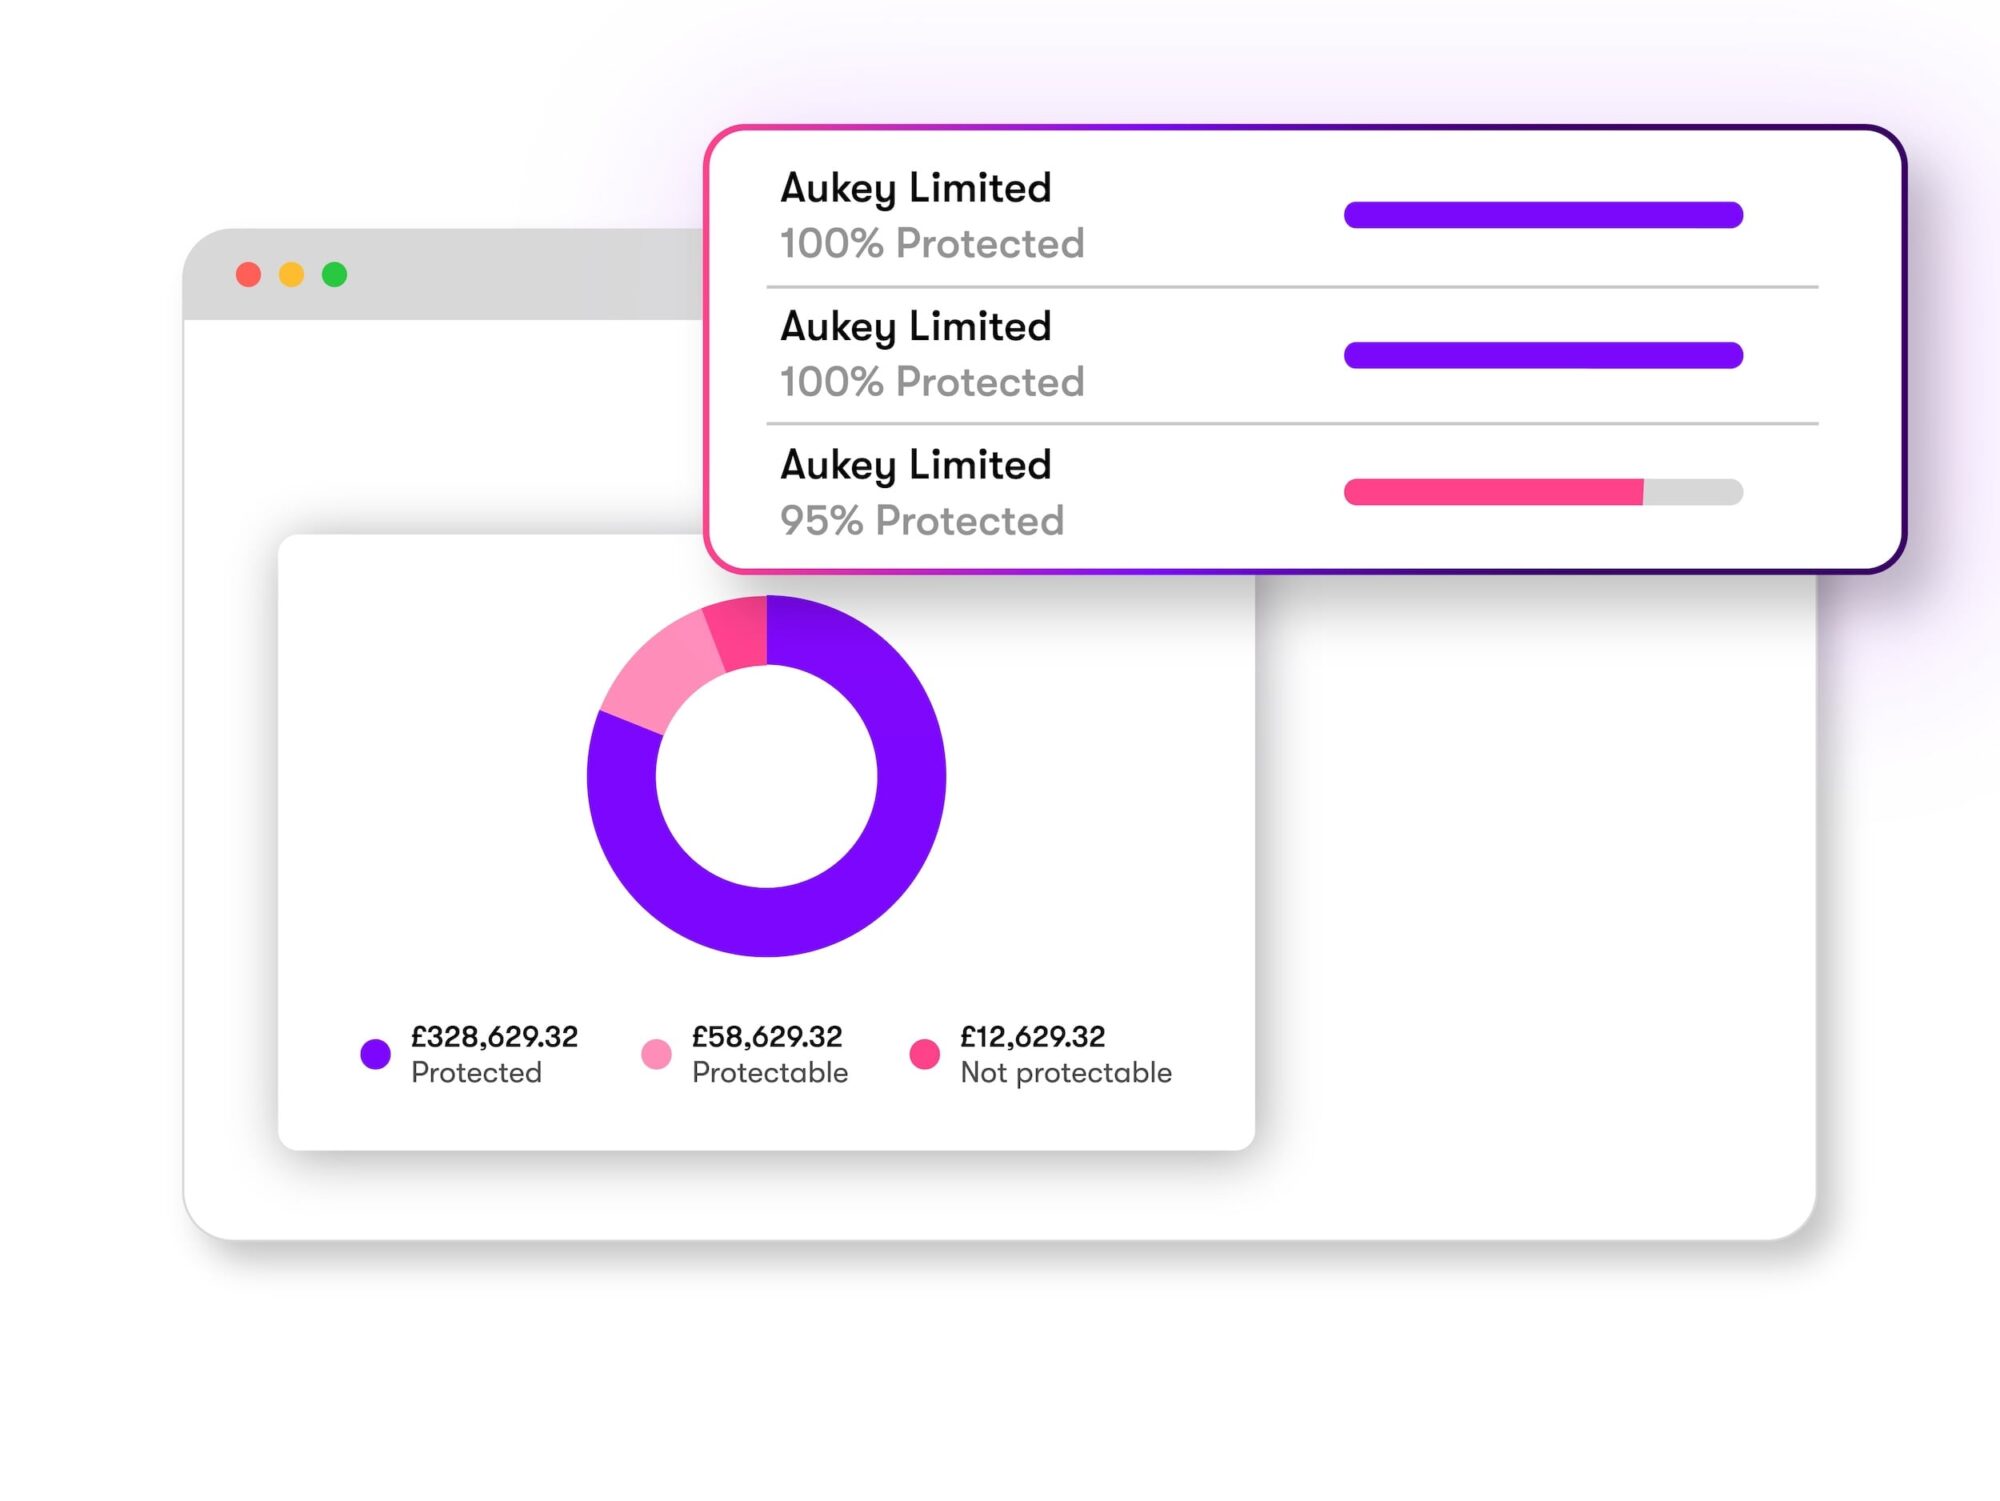Select the light pink Protectable legend dot
2000x1501 pixels.
656,1054
